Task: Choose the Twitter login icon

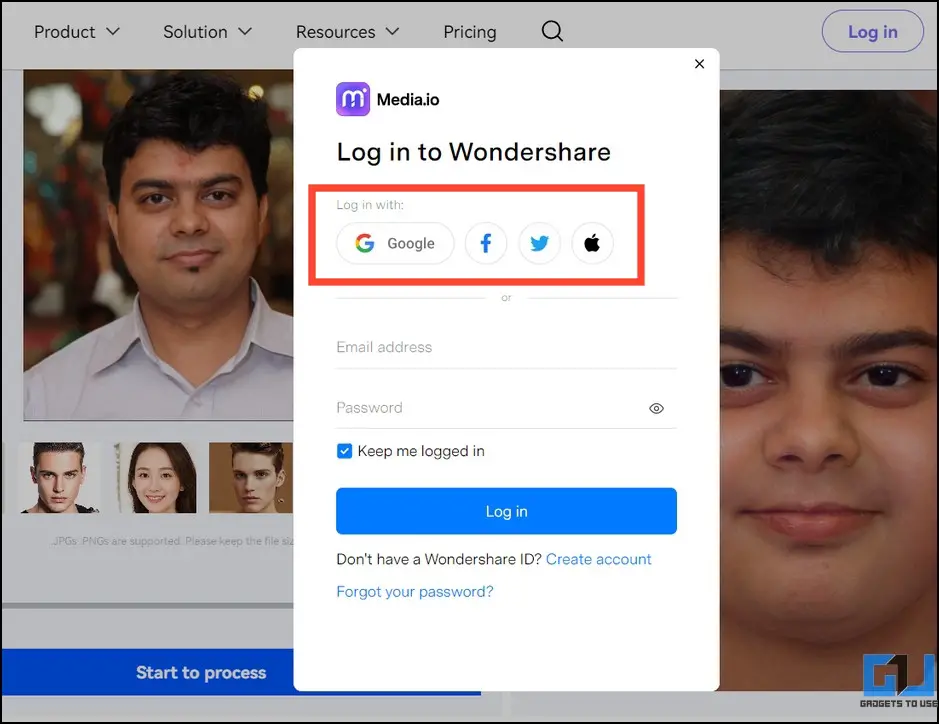Action: (539, 243)
